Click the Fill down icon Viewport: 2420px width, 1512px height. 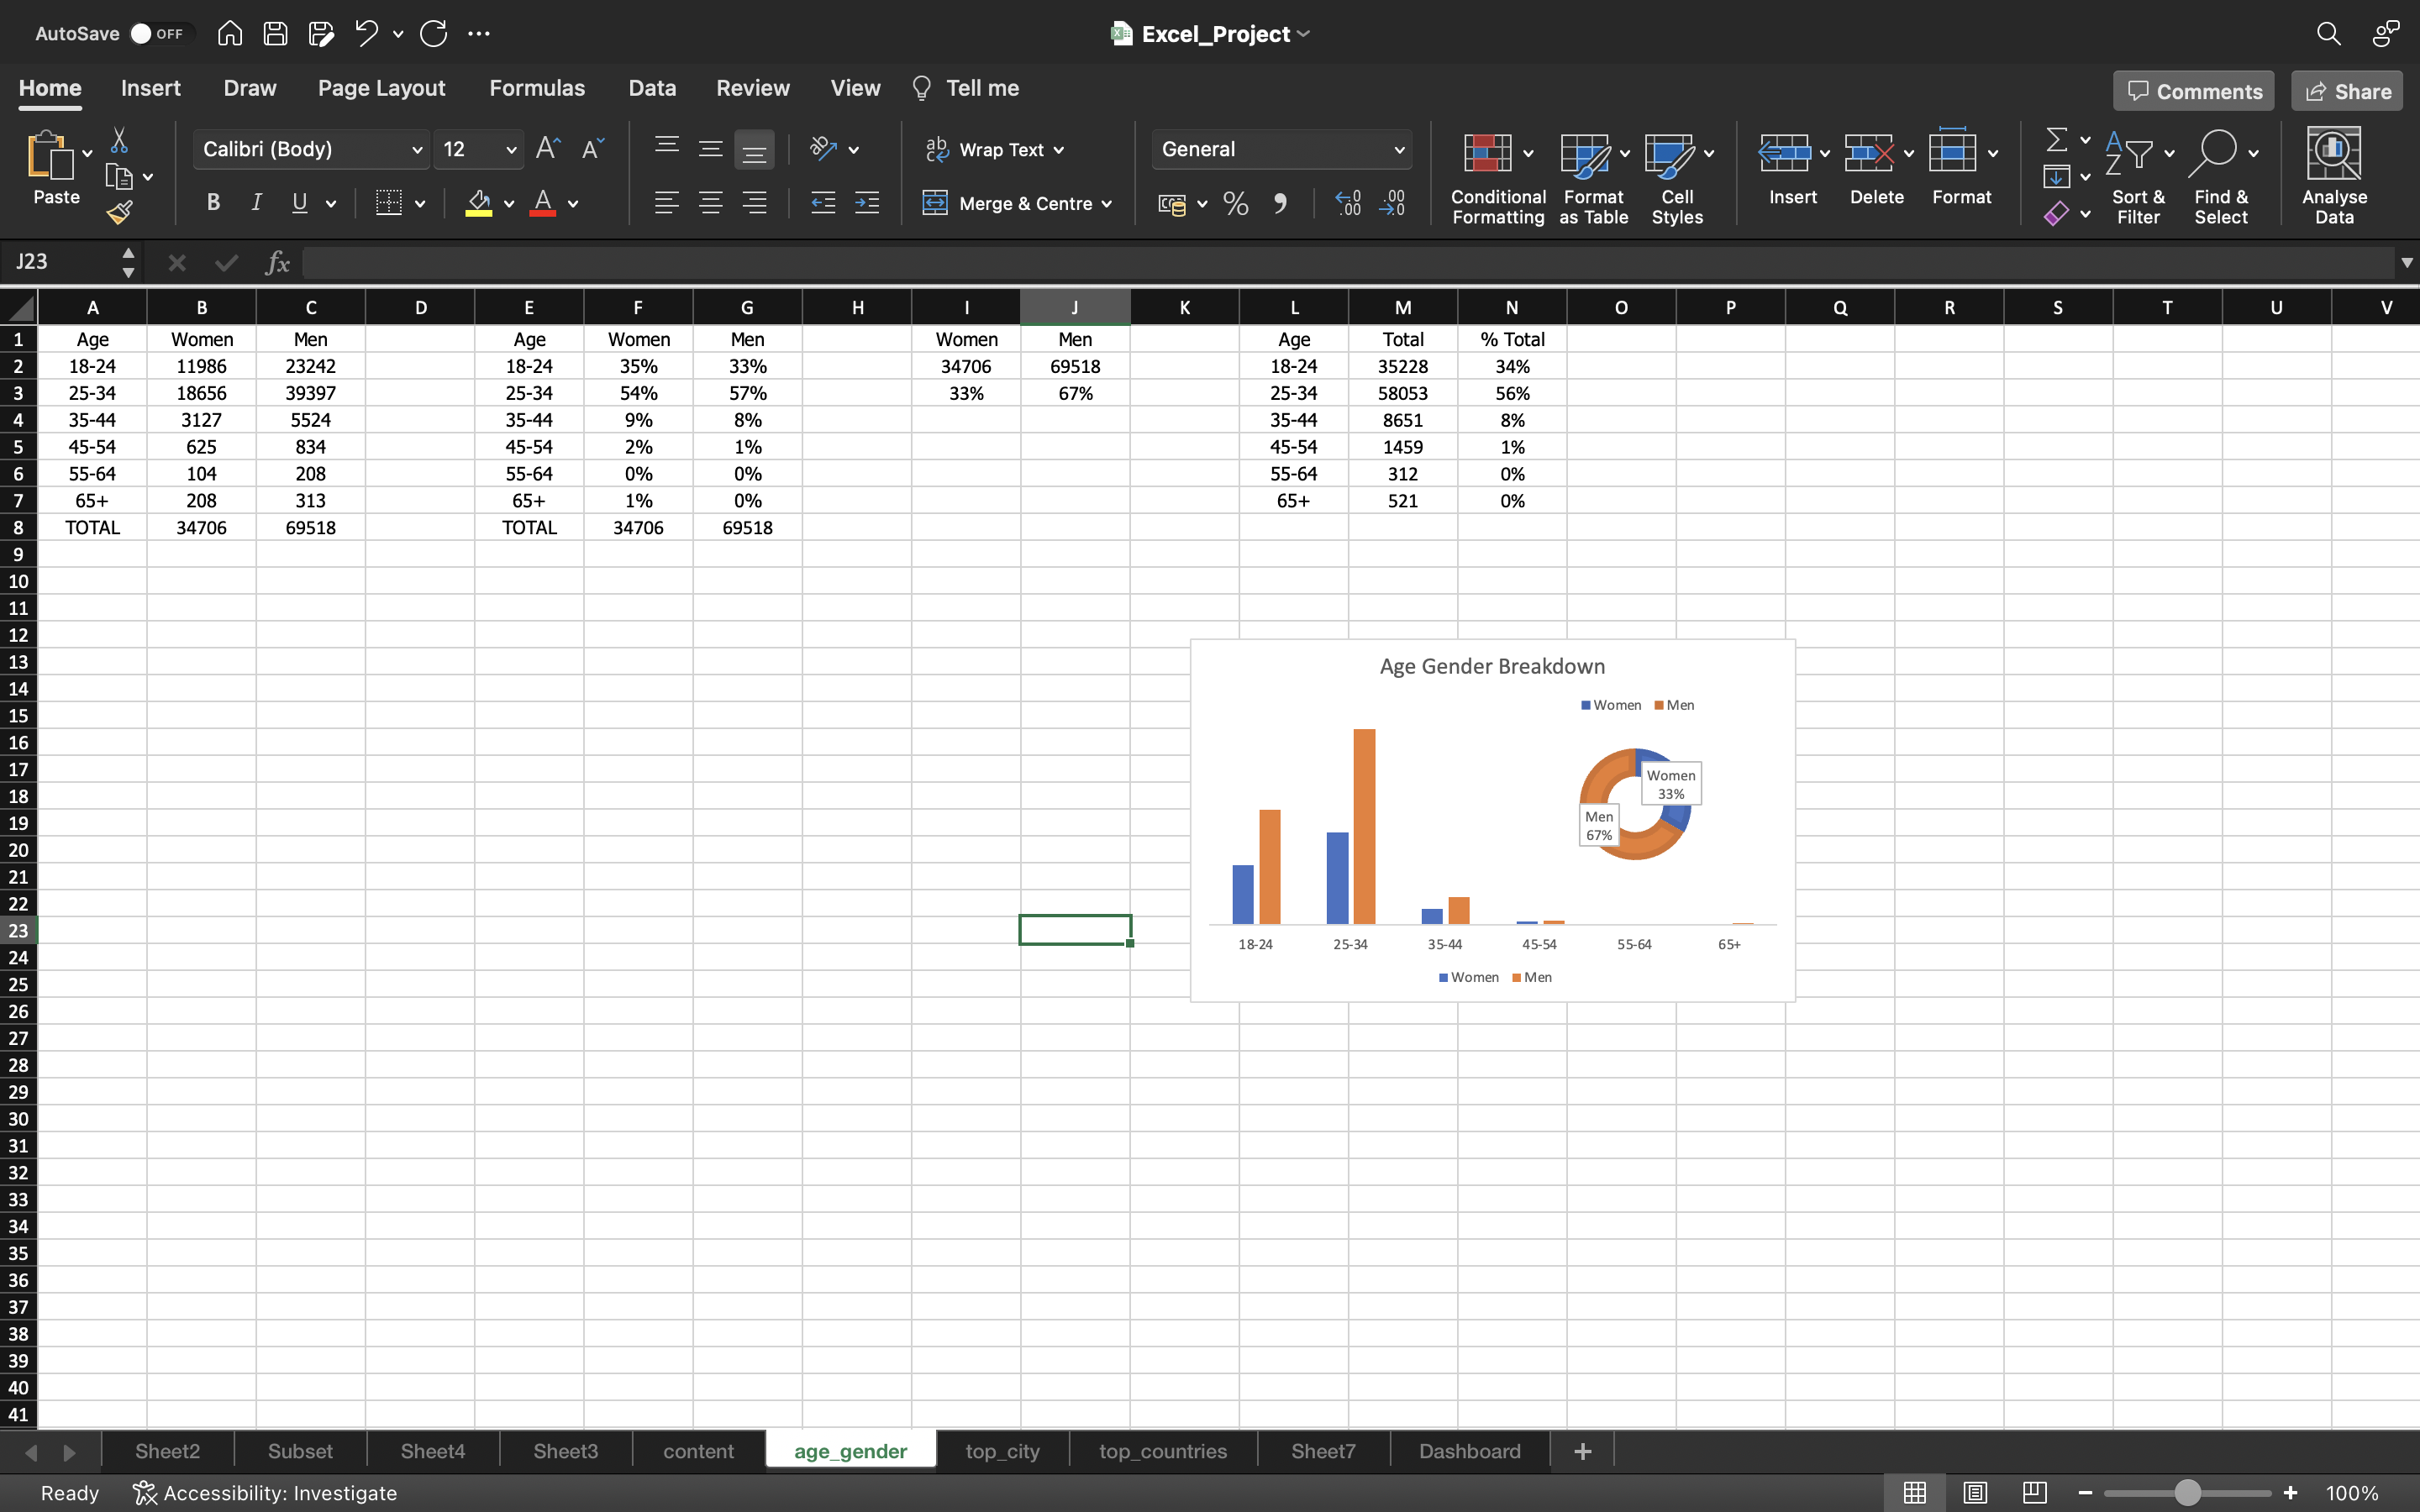click(x=2056, y=177)
